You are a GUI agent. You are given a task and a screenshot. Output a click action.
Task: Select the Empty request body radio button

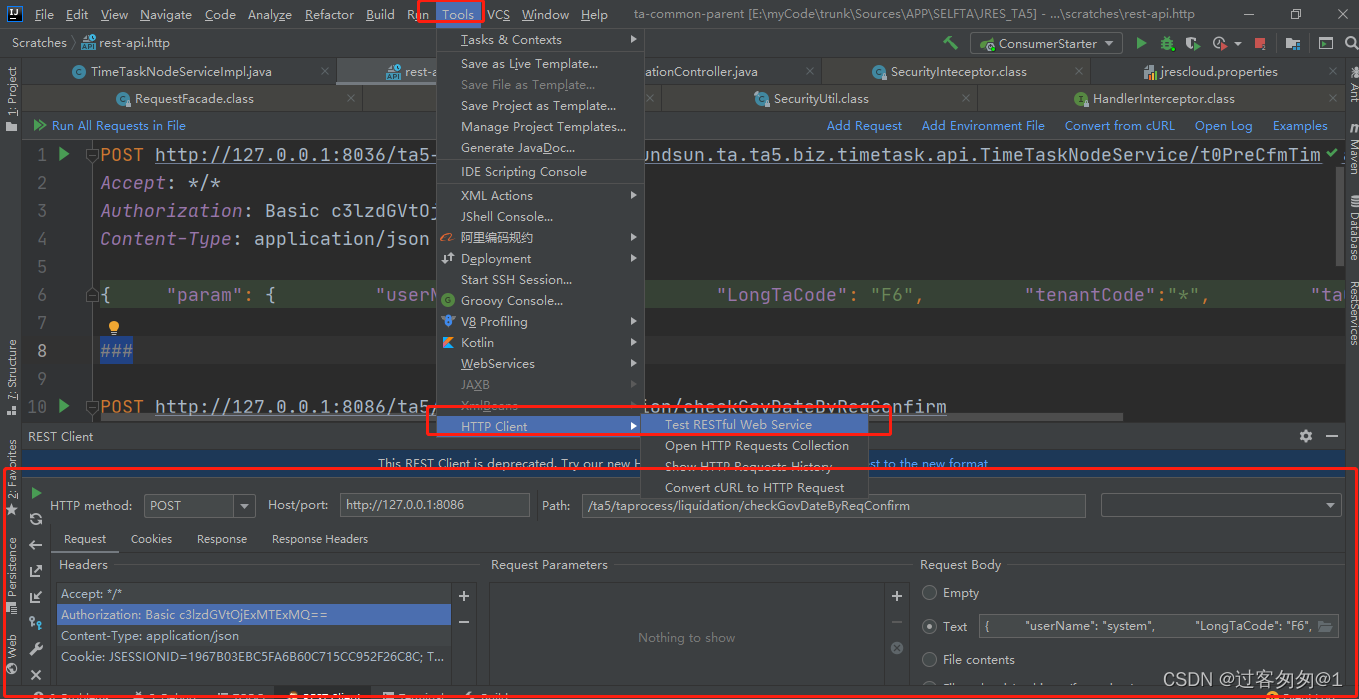[930, 593]
